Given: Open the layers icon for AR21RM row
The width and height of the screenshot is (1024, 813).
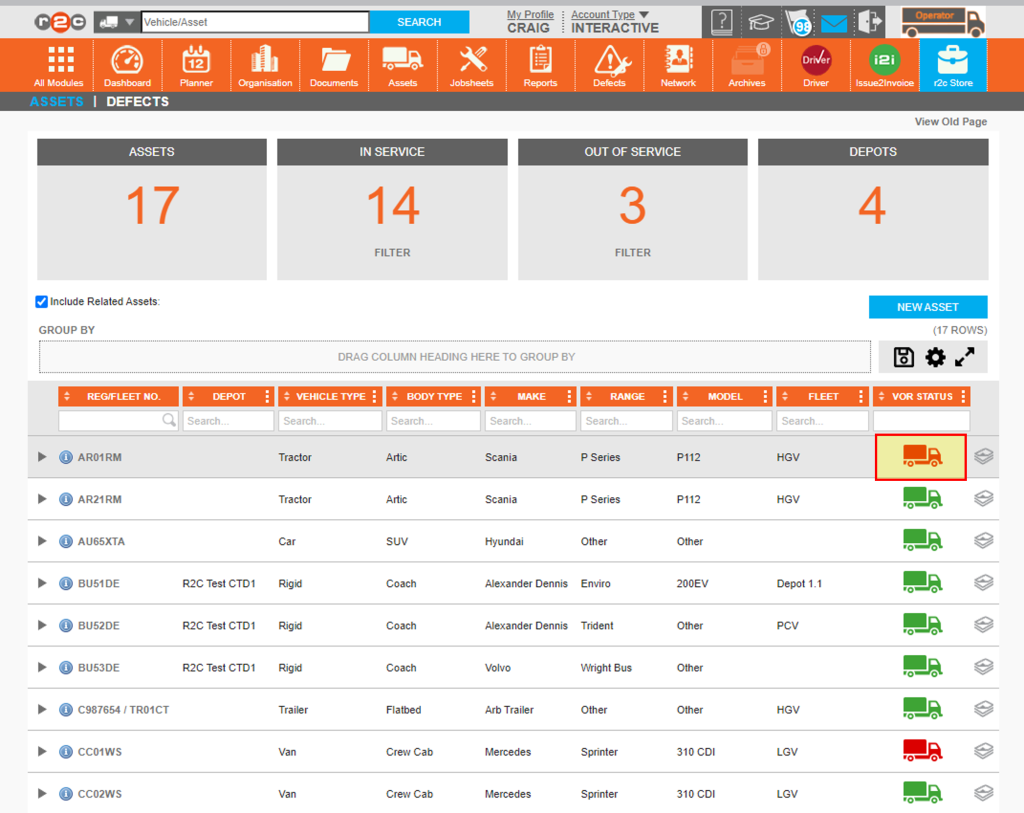Looking at the screenshot, I should pyautogui.click(x=984, y=498).
